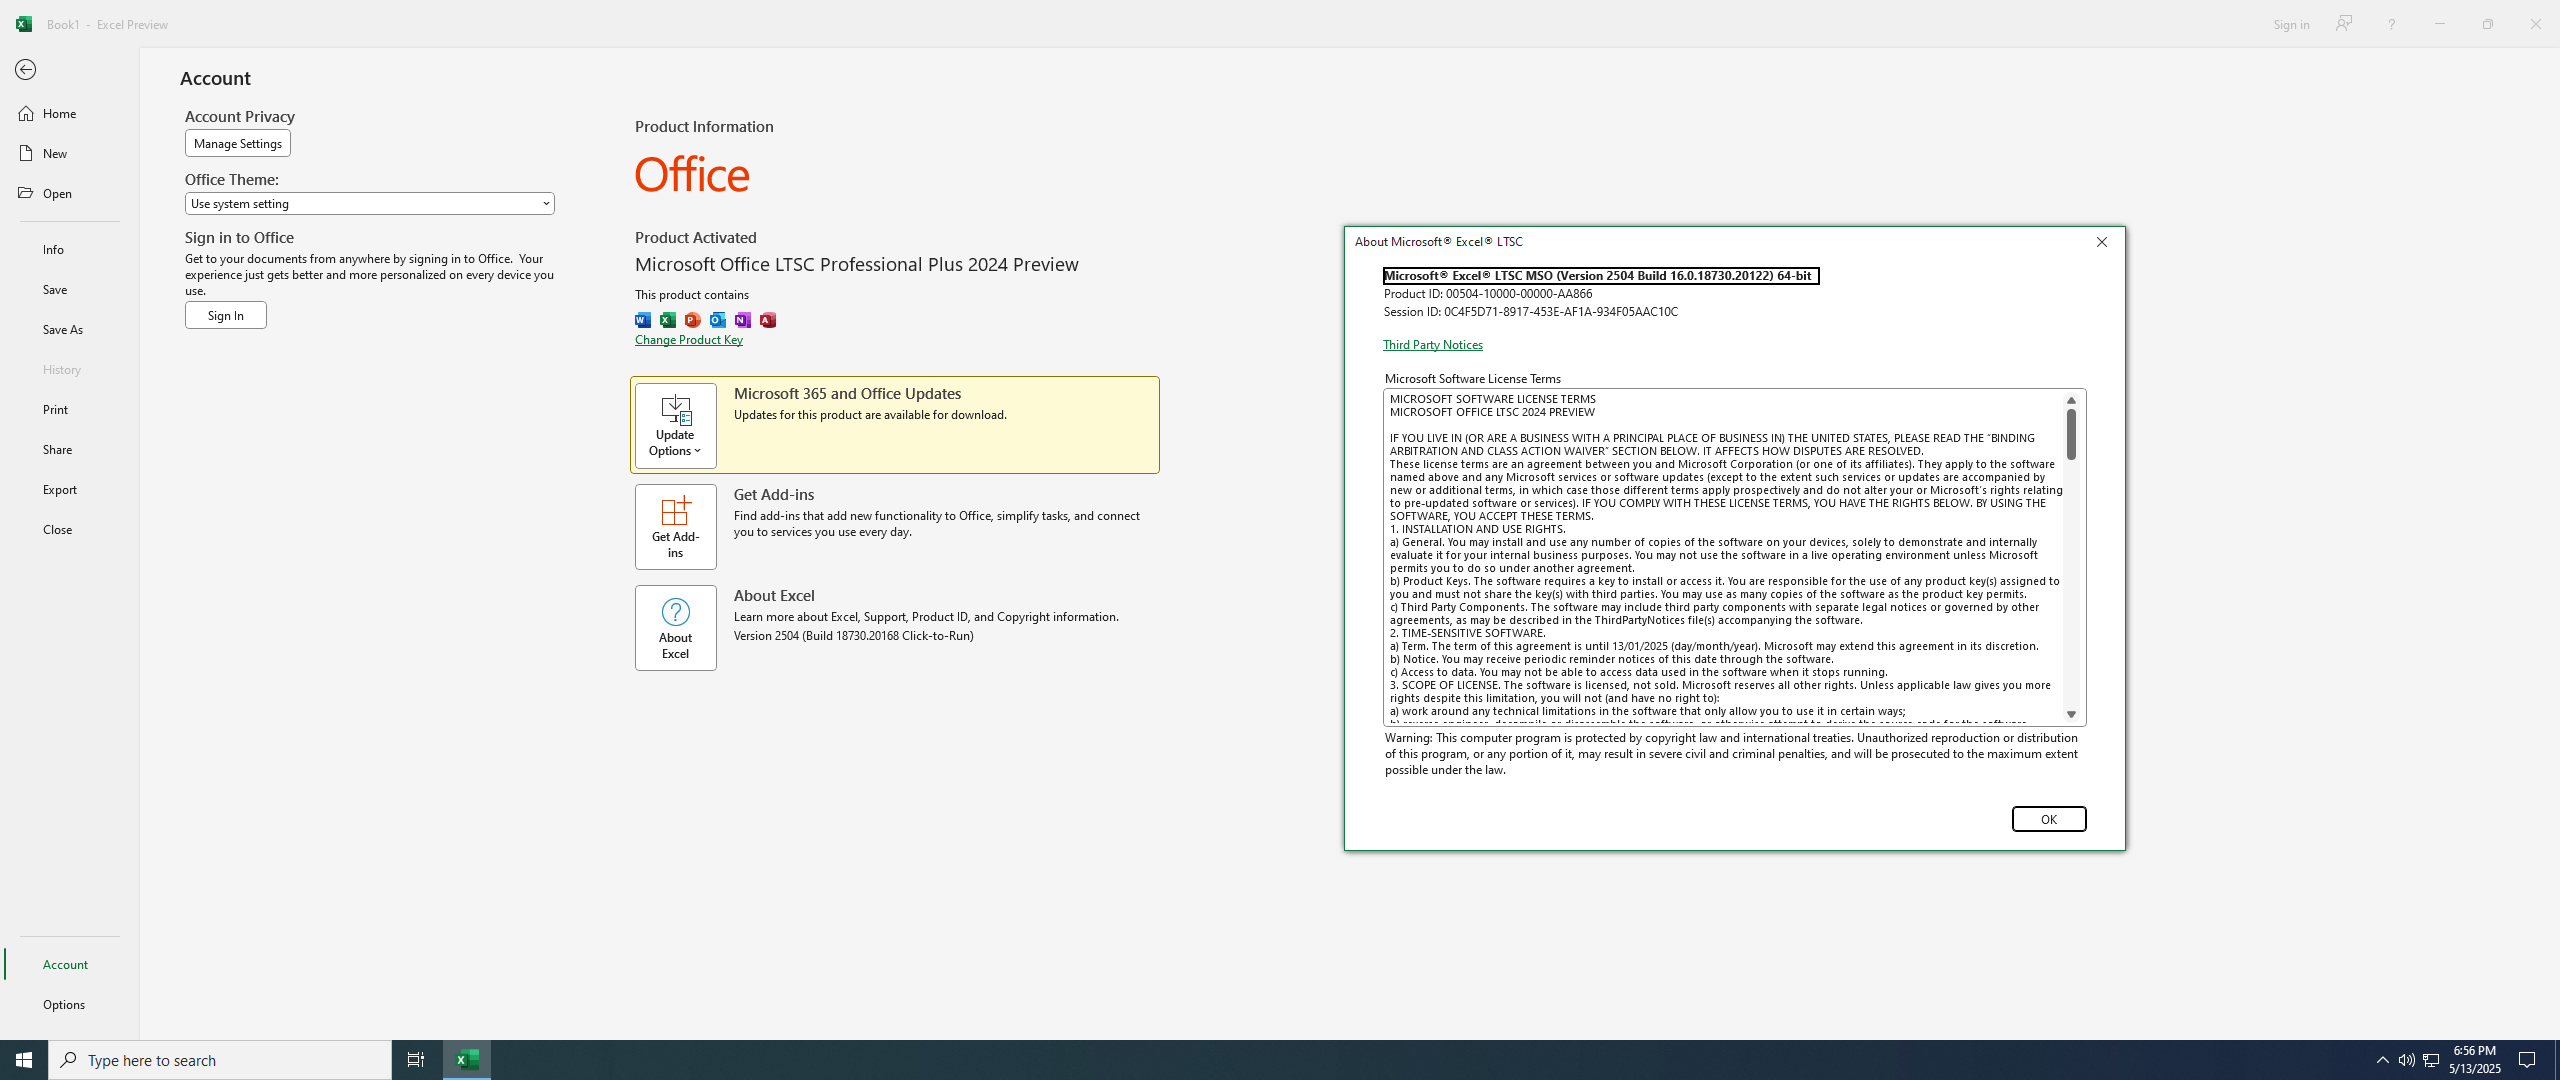2560x1080 pixels.
Task: Click Manage Settings button
Action: click(x=238, y=144)
